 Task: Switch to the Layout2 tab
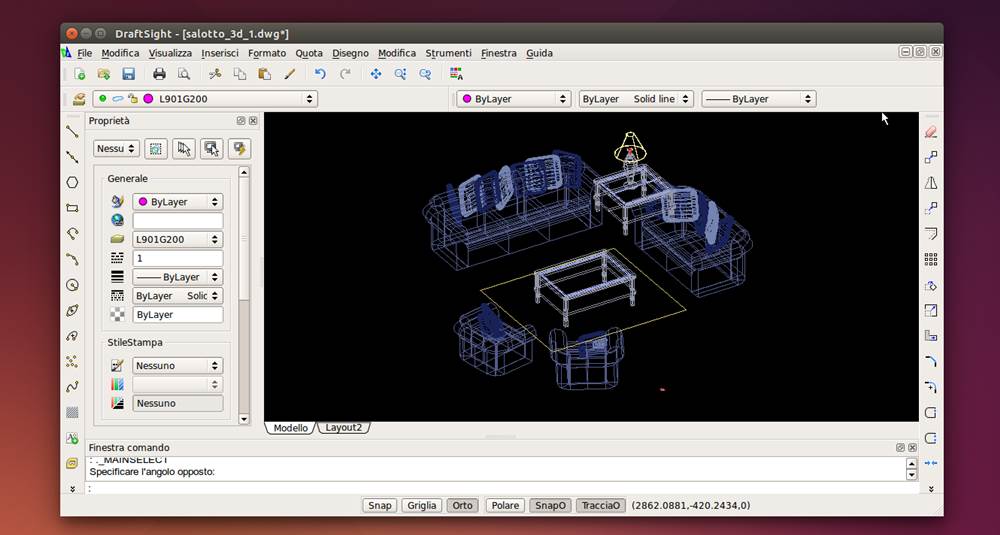pos(344,428)
